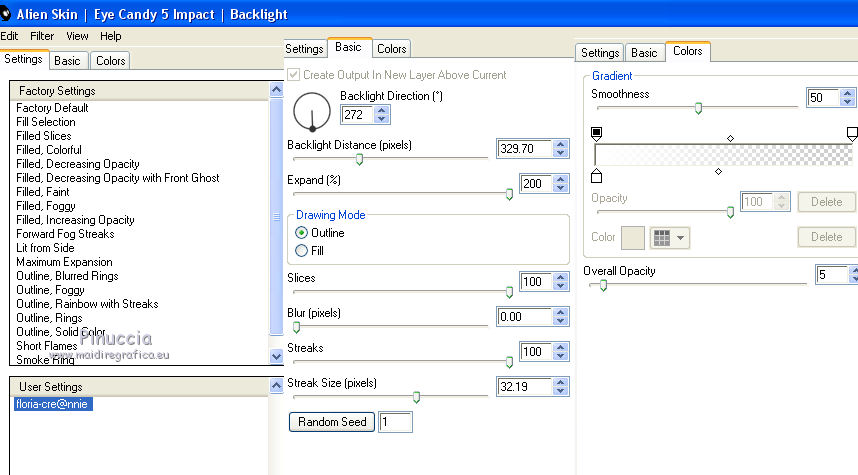Increase the Expand percentage spinner
The height and width of the screenshot is (475, 858).
click(x=560, y=179)
